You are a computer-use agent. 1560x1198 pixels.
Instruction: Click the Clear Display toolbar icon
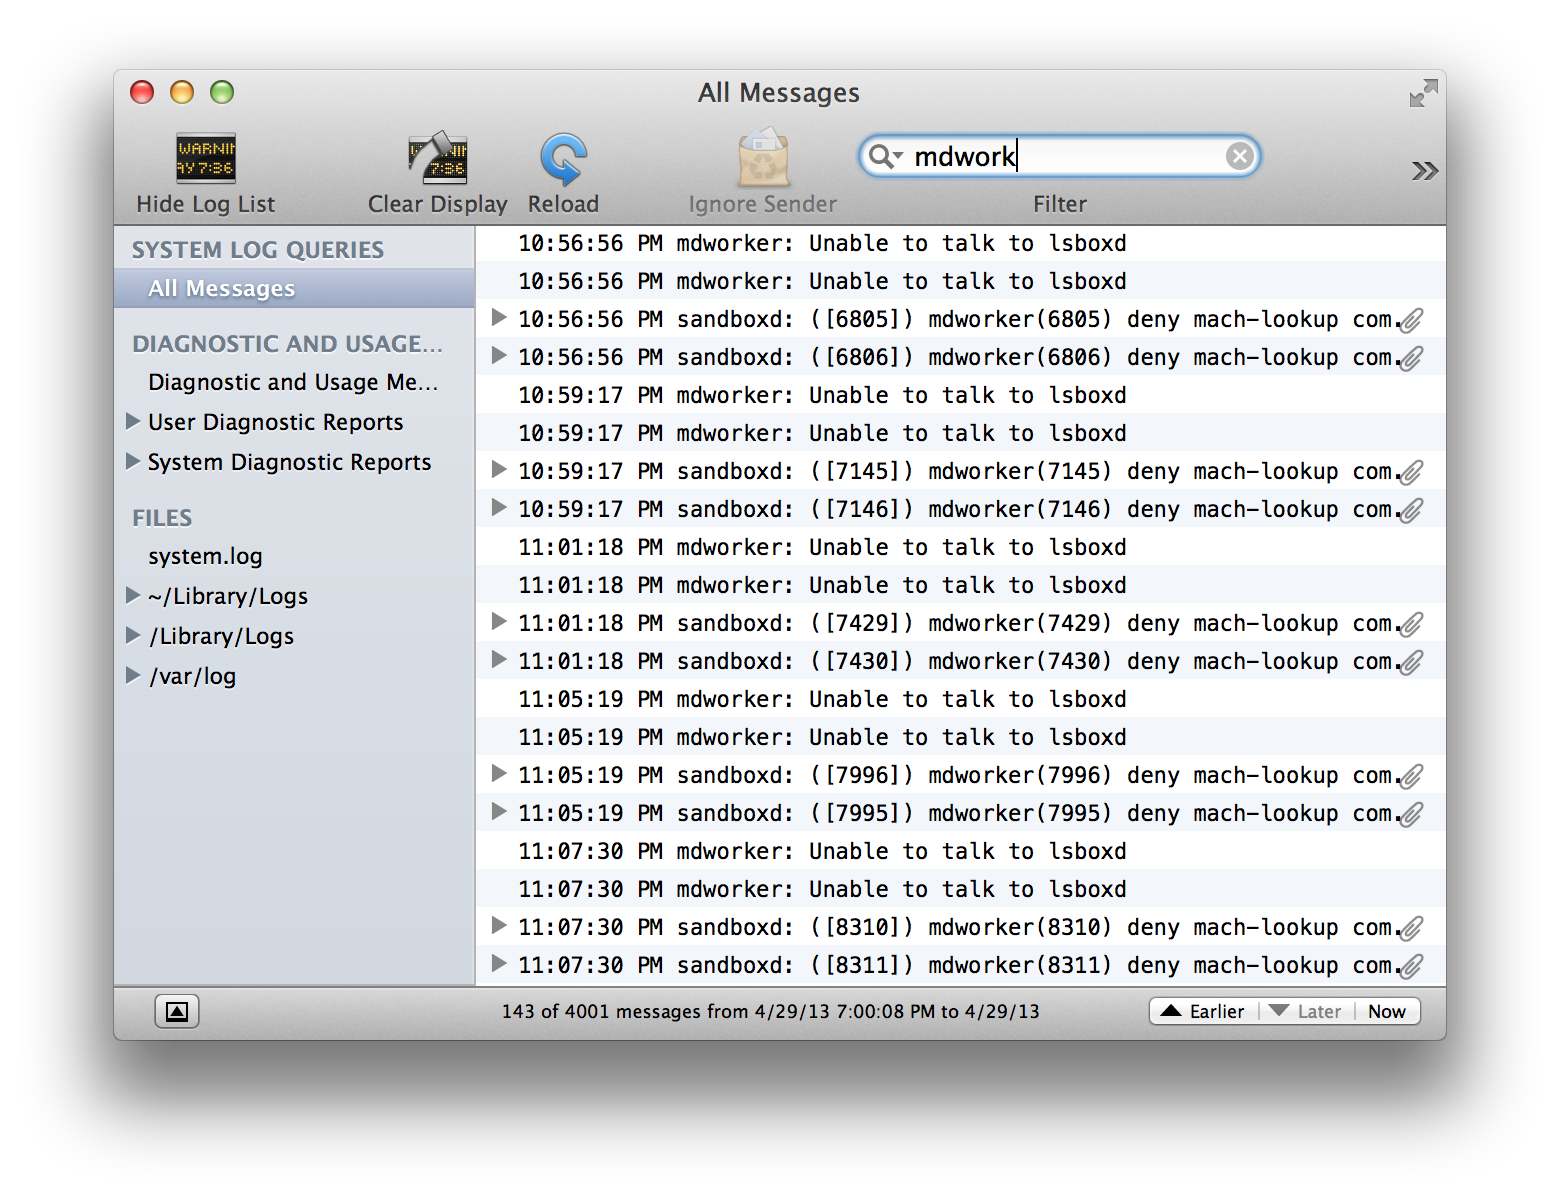point(438,158)
